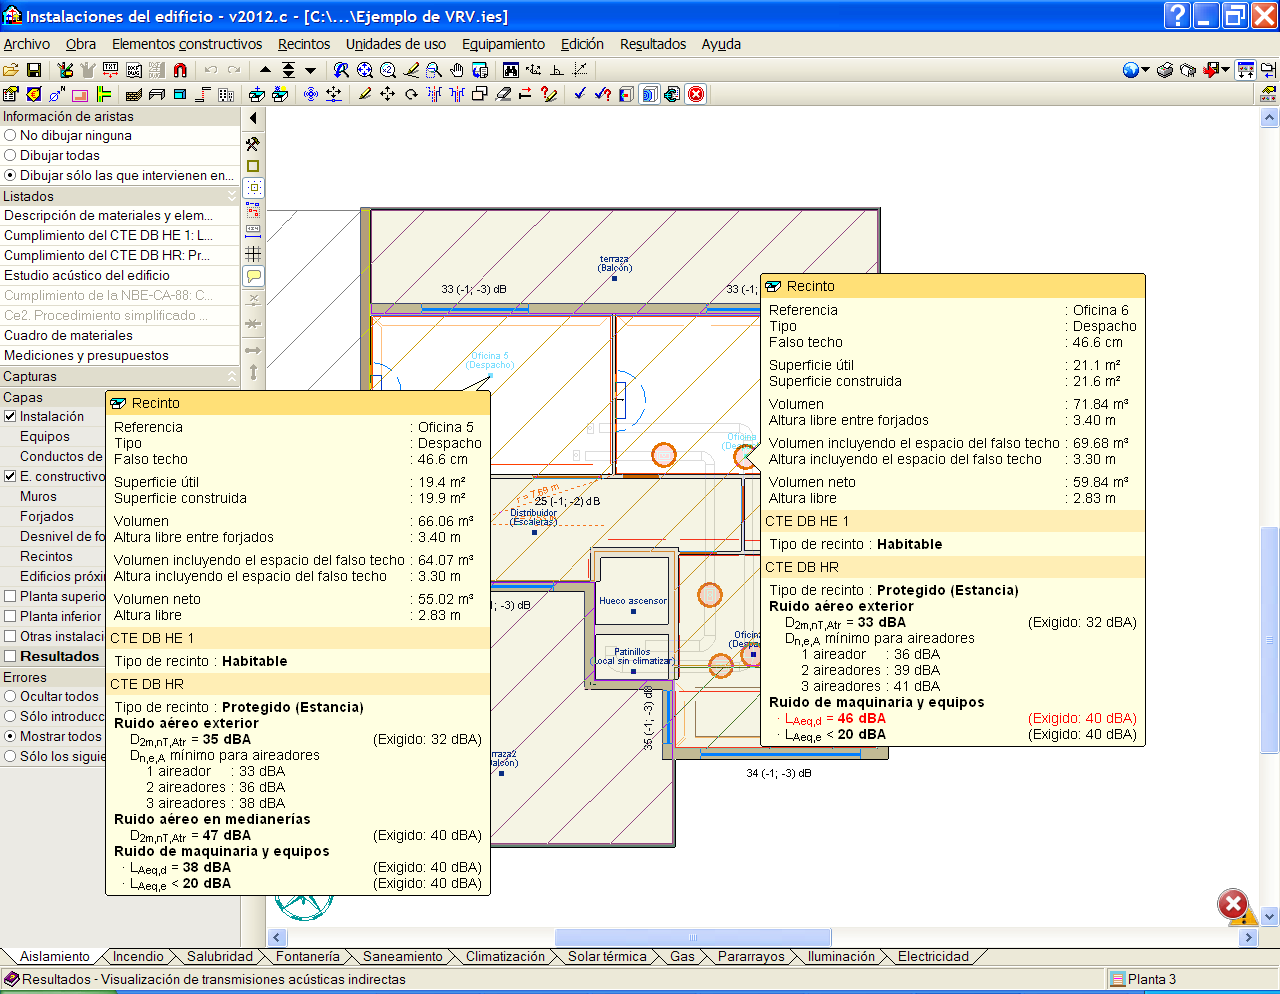Open the Resultados menu
Image resolution: width=1280 pixels, height=994 pixels.
[652, 44]
